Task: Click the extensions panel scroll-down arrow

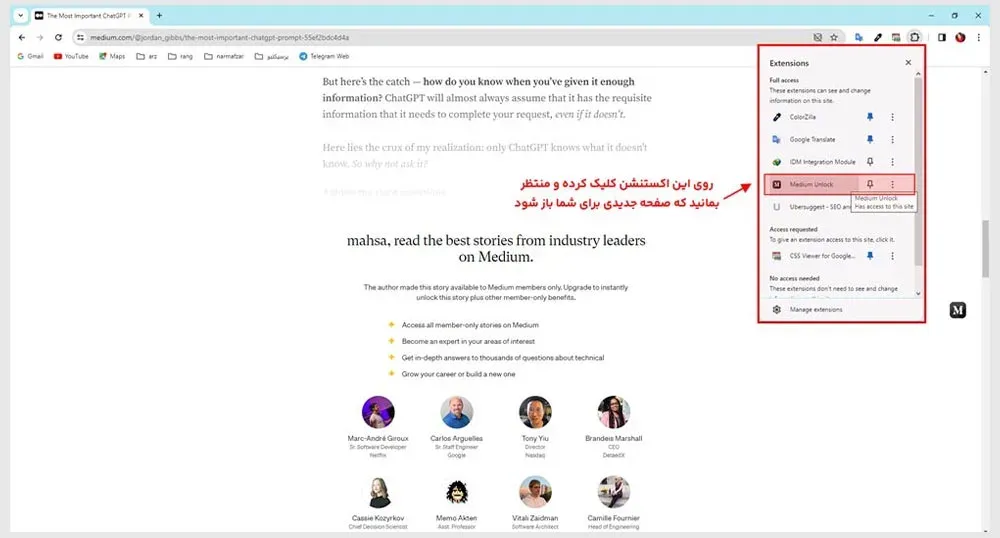Action: click(918, 294)
